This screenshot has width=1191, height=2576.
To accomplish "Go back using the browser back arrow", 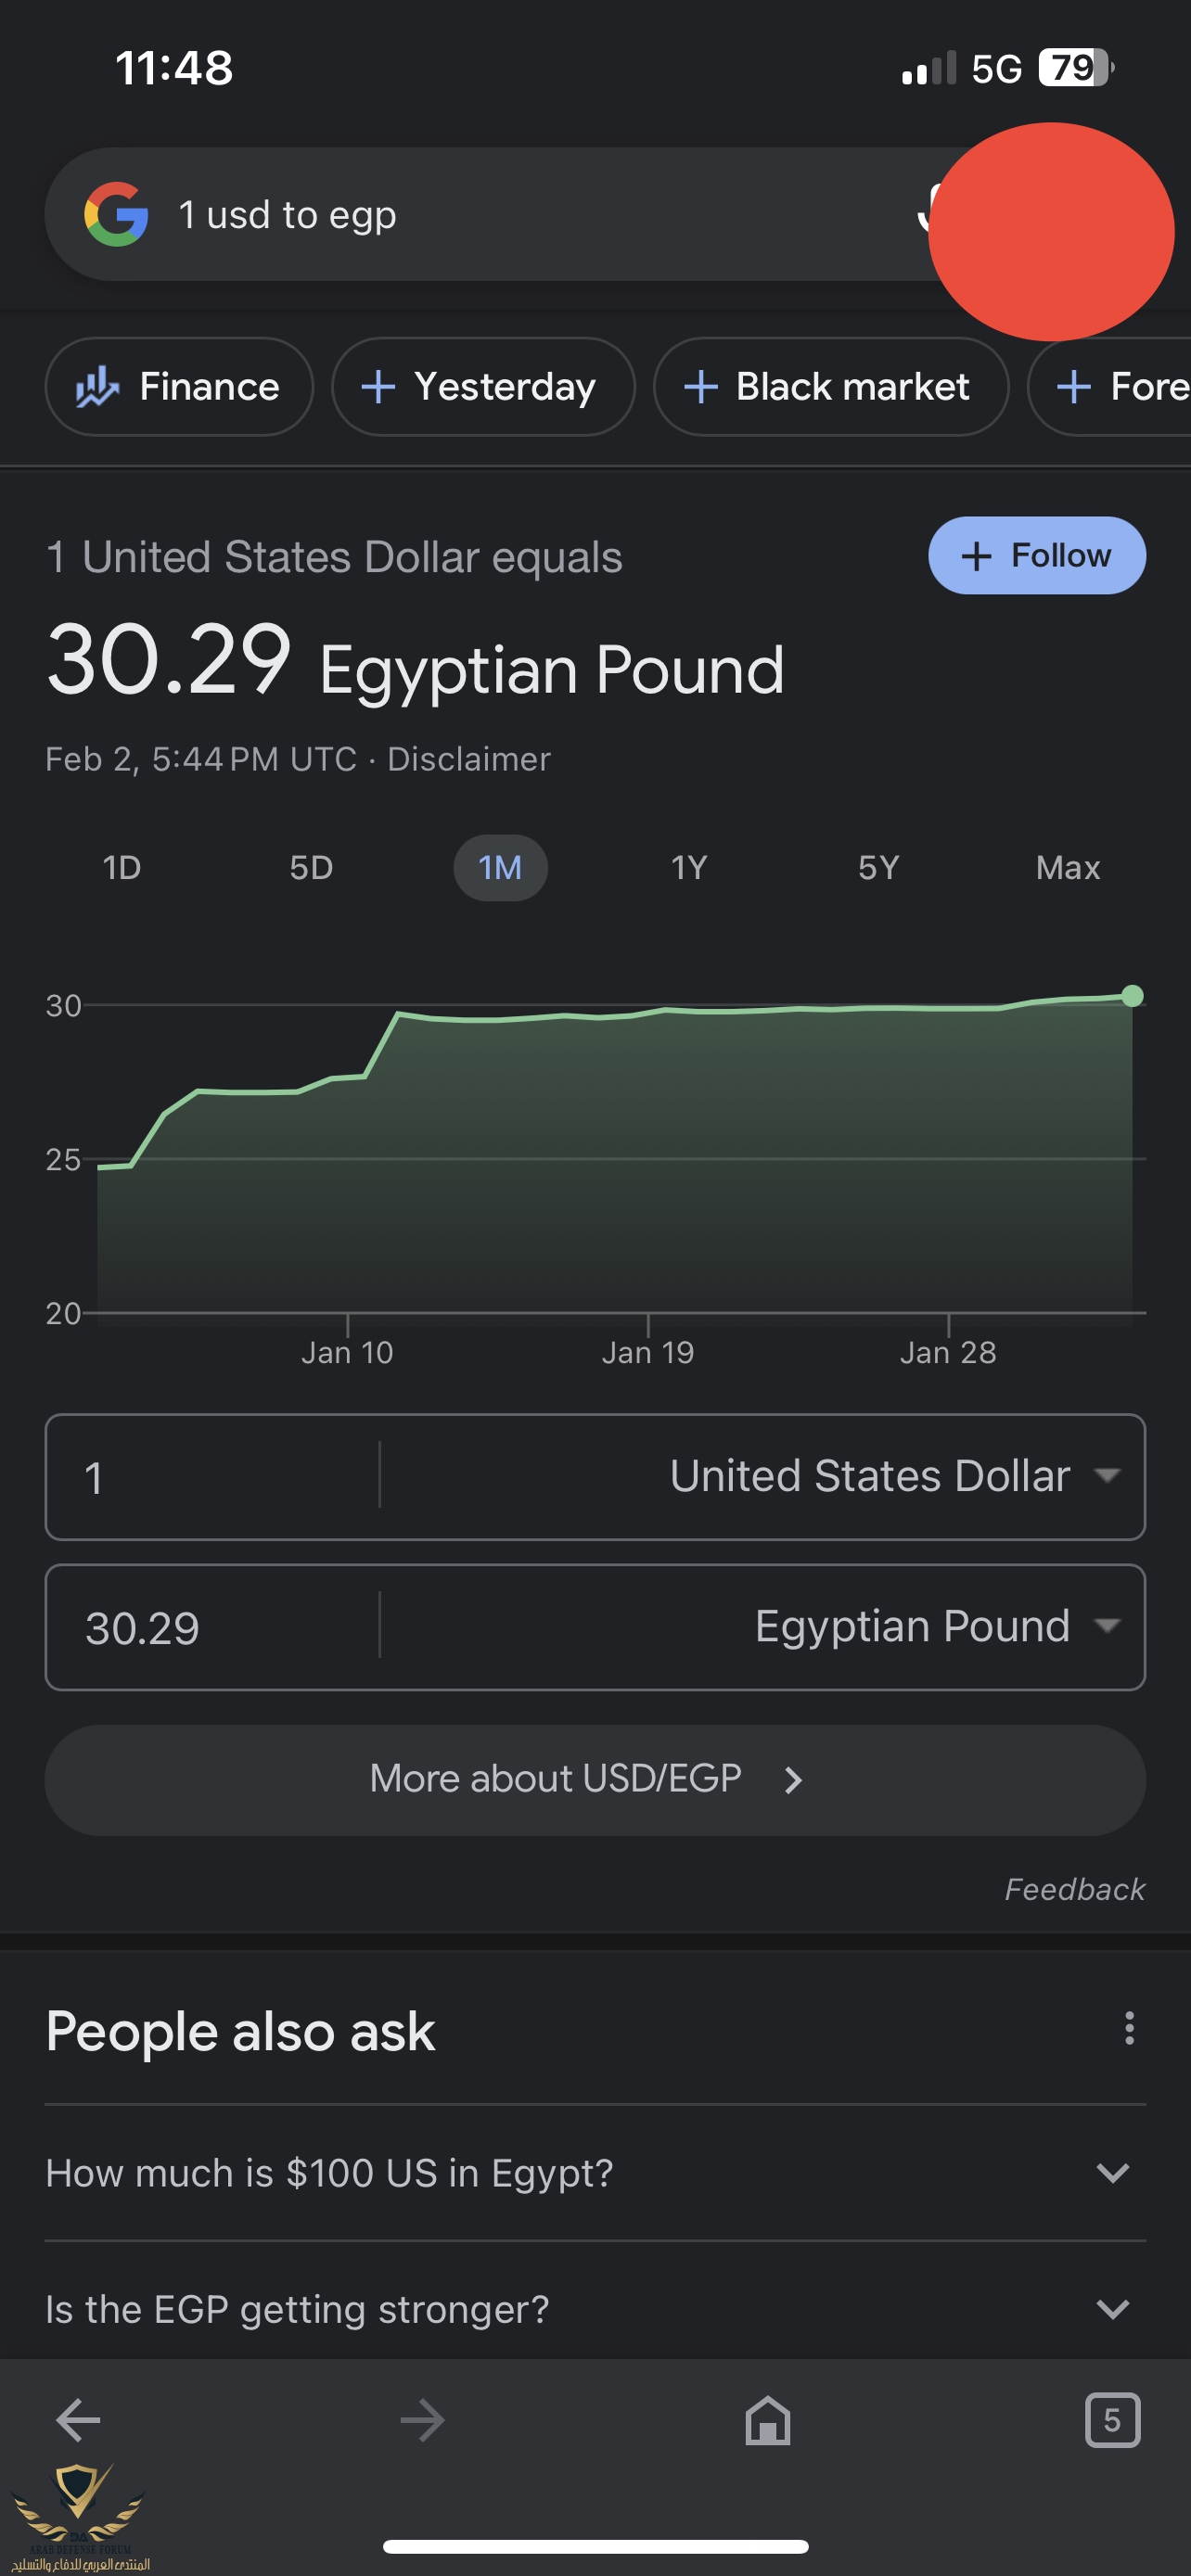I will click(x=78, y=2420).
